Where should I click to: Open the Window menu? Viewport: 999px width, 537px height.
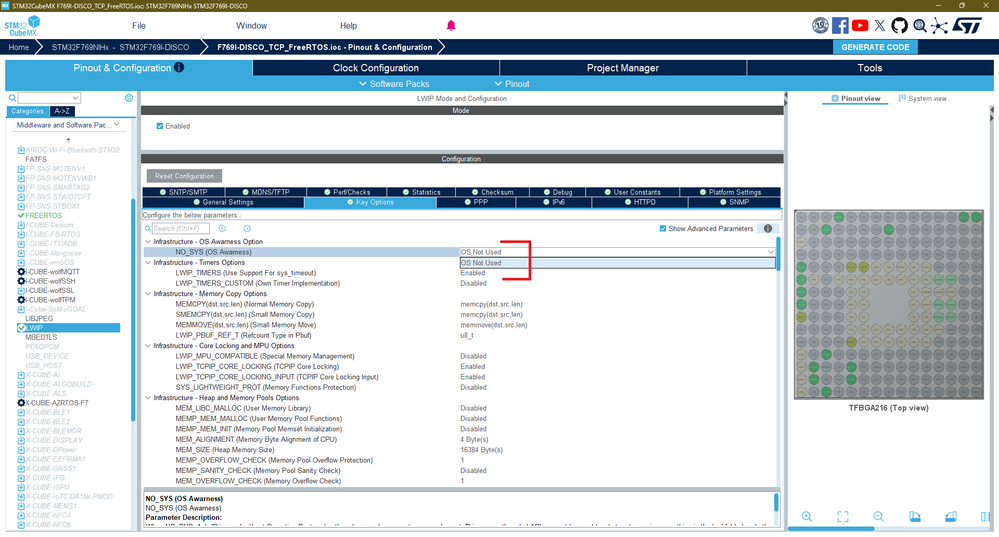(x=252, y=25)
